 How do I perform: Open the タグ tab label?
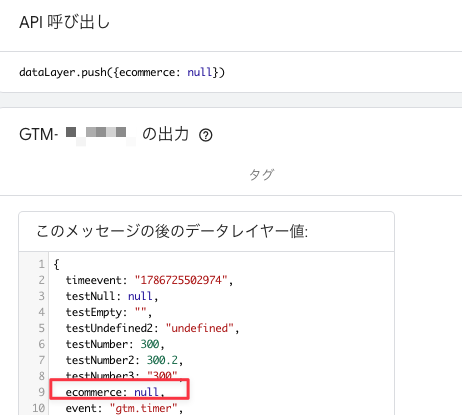(262, 175)
